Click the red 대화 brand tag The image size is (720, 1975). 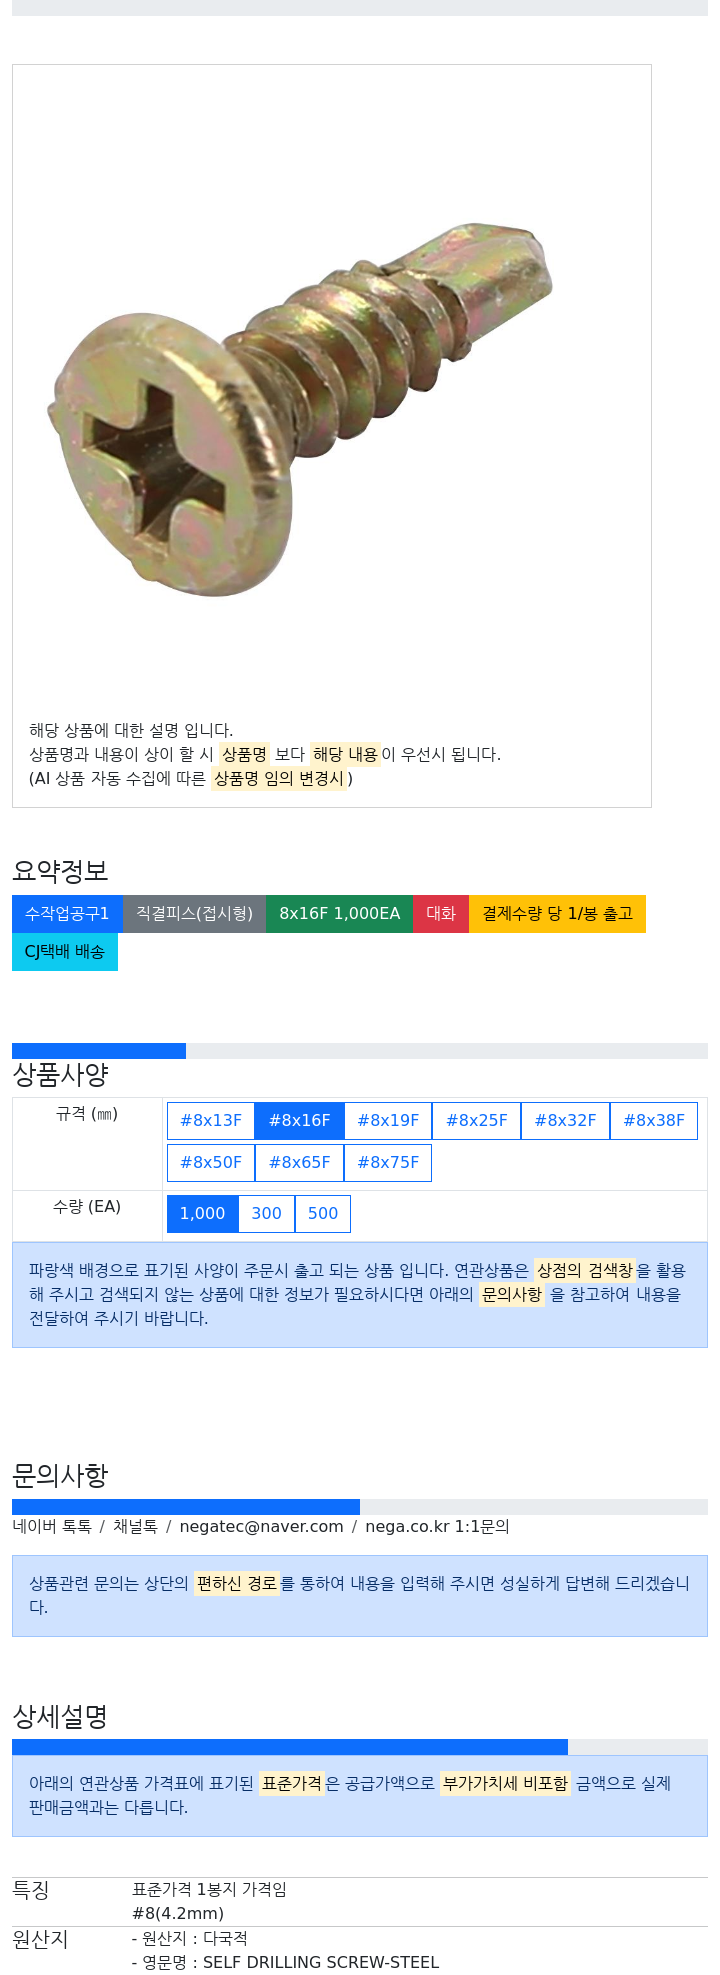(441, 914)
